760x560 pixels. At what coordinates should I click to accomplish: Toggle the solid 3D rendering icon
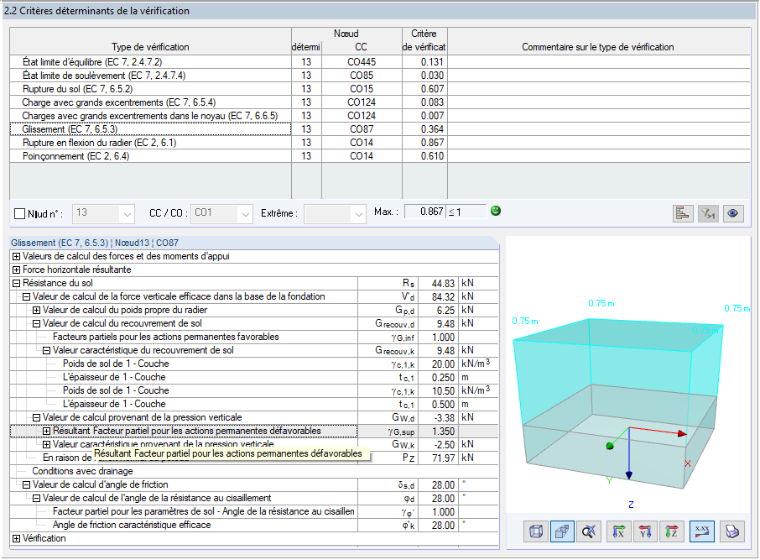tap(562, 531)
